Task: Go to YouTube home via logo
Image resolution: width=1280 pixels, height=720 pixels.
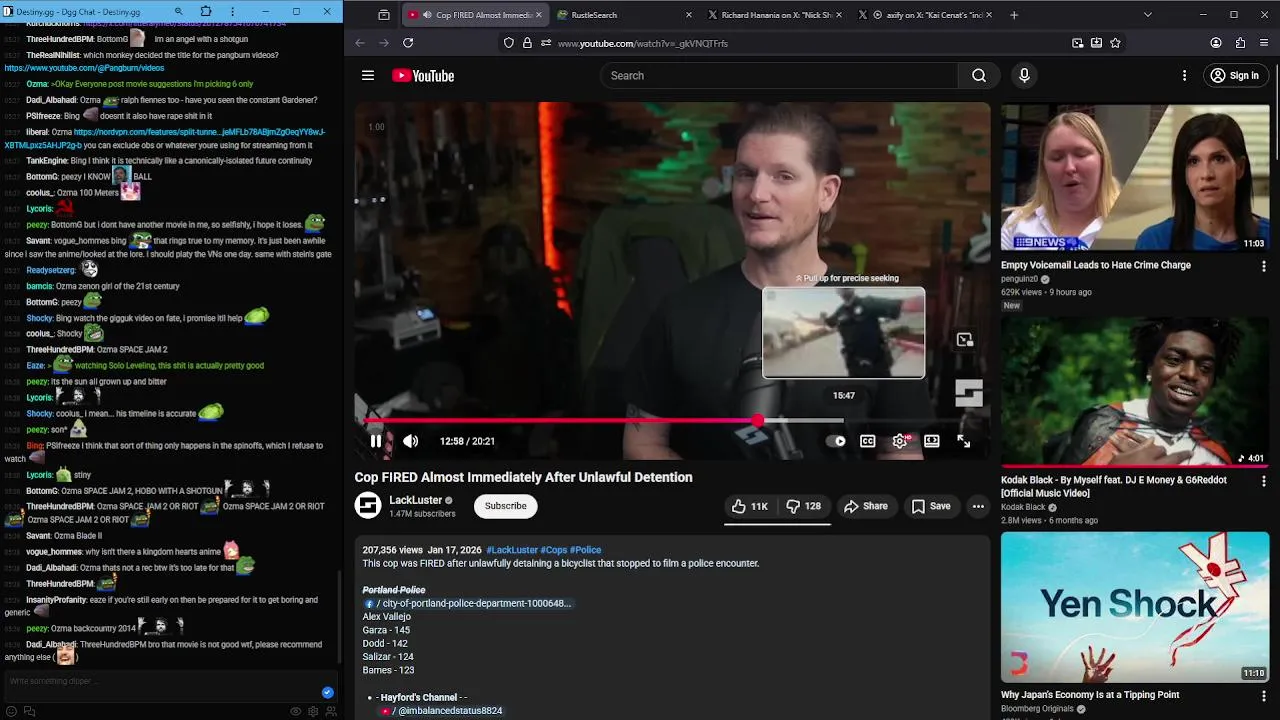Action: [x=423, y=76]
